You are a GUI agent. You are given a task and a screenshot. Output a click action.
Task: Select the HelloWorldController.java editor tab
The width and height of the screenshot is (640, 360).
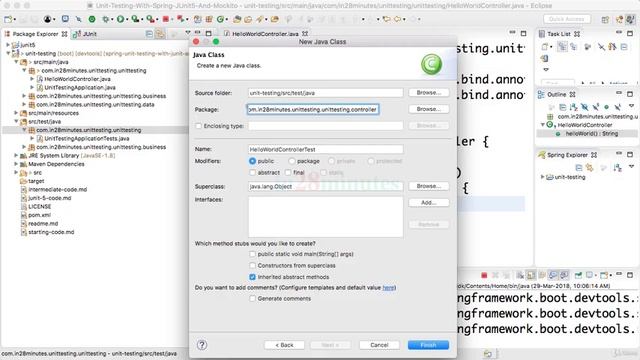(x=265, y=34)
